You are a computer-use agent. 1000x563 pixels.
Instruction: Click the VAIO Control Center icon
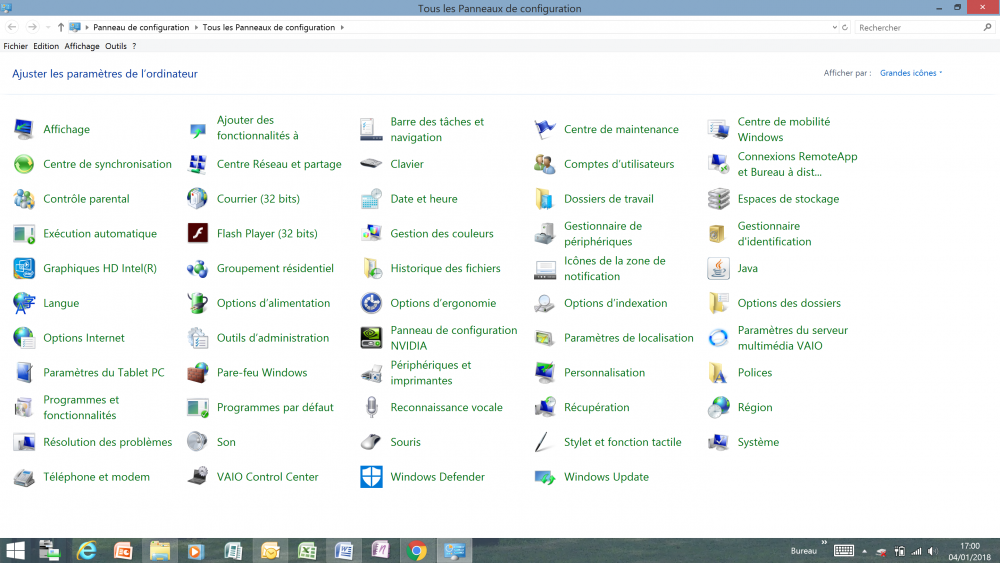pyautogui.click(x=198, y=477)
